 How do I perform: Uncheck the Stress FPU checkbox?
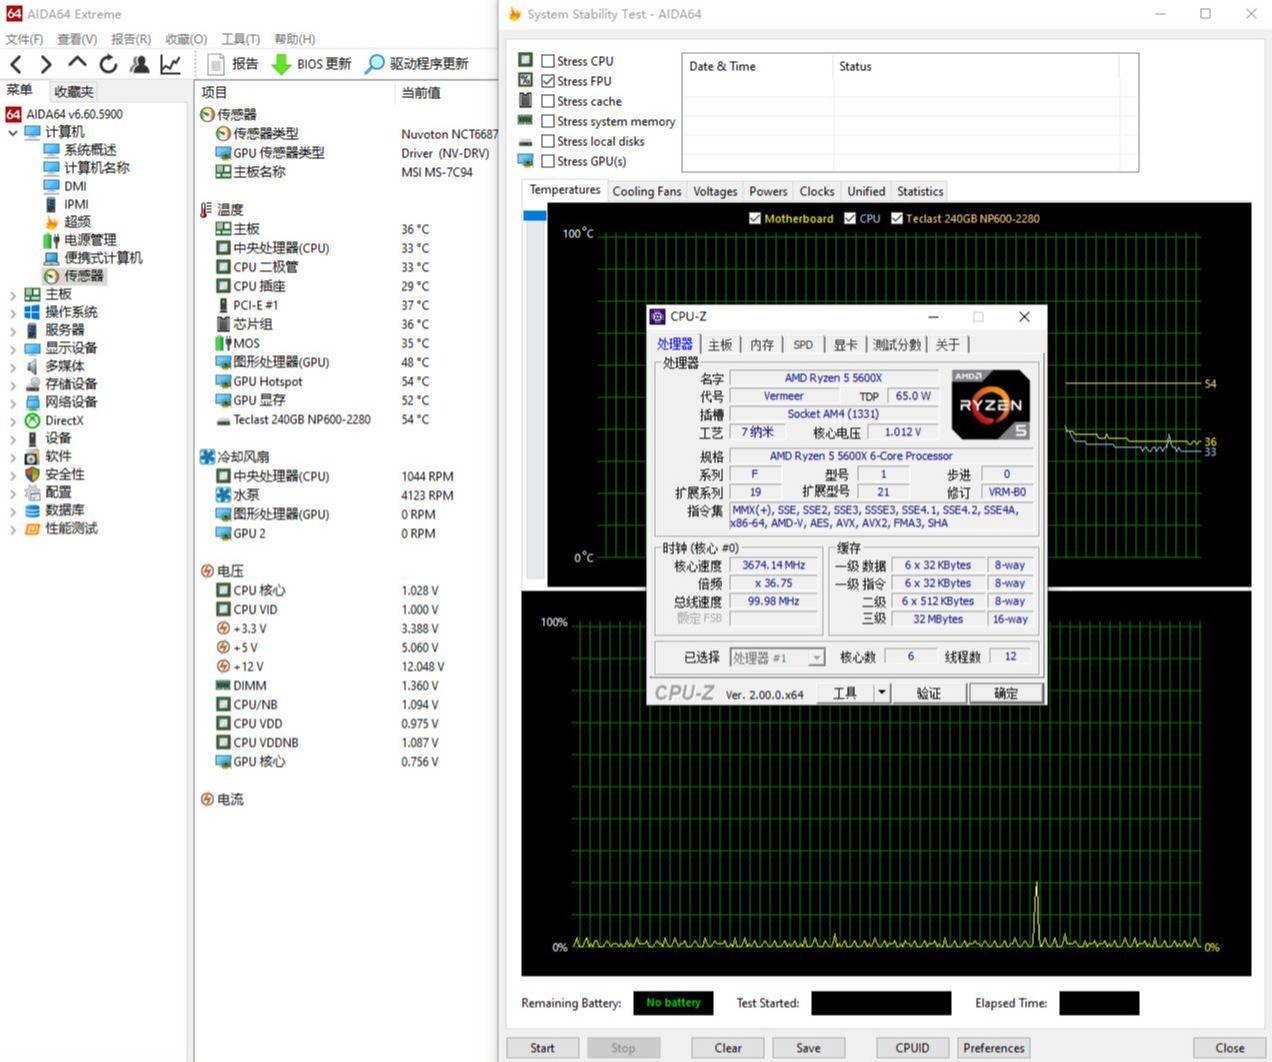click(x=548, y=81)
